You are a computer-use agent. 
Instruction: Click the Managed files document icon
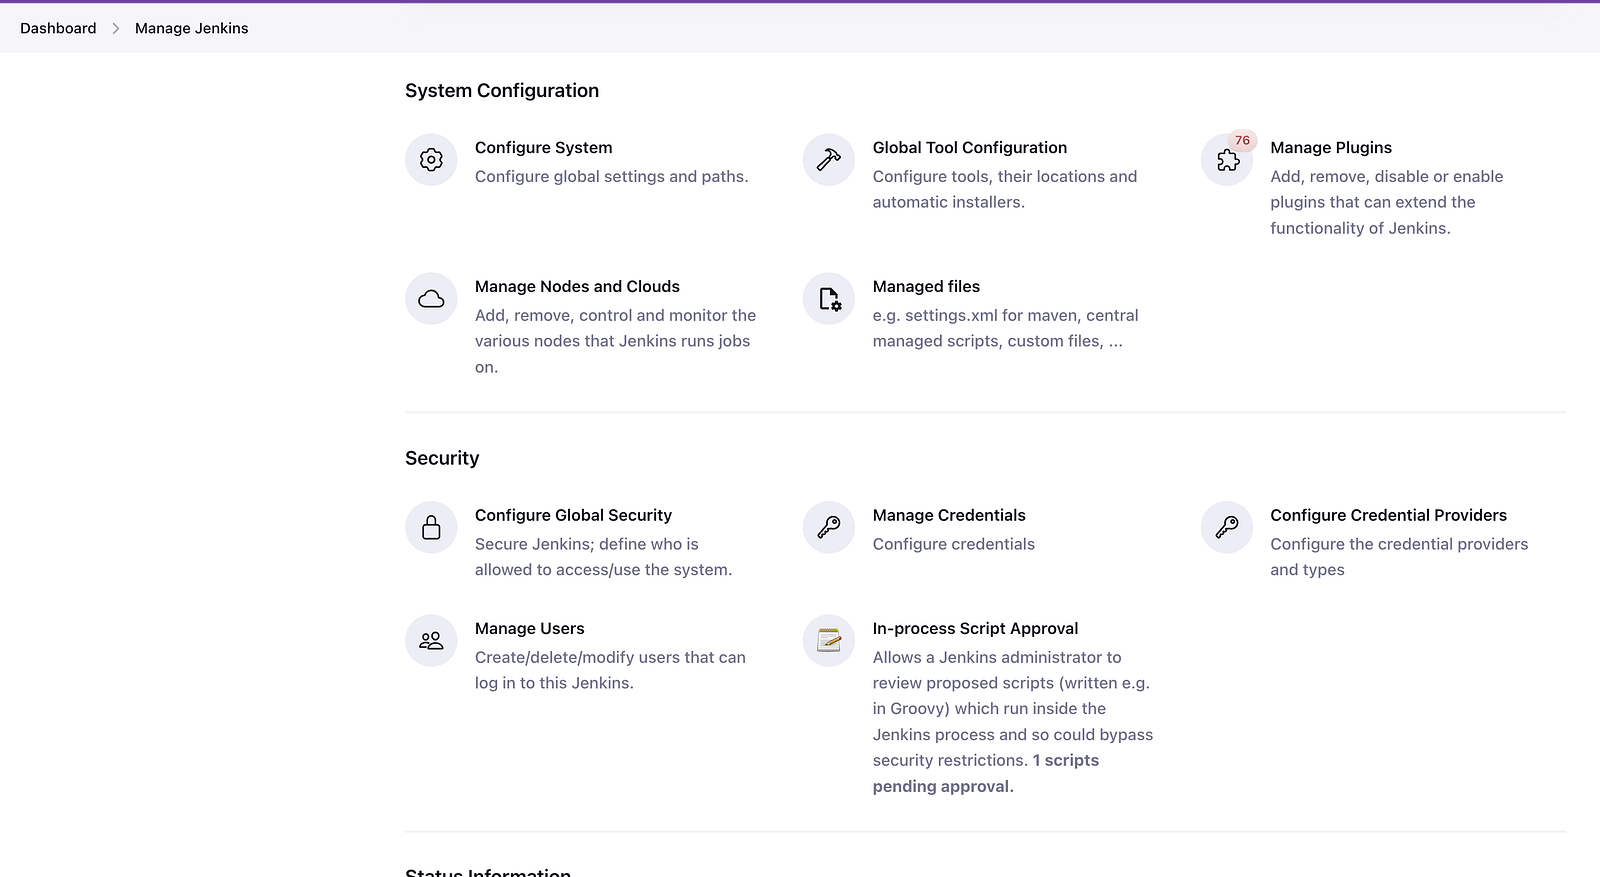coord(829,299)
